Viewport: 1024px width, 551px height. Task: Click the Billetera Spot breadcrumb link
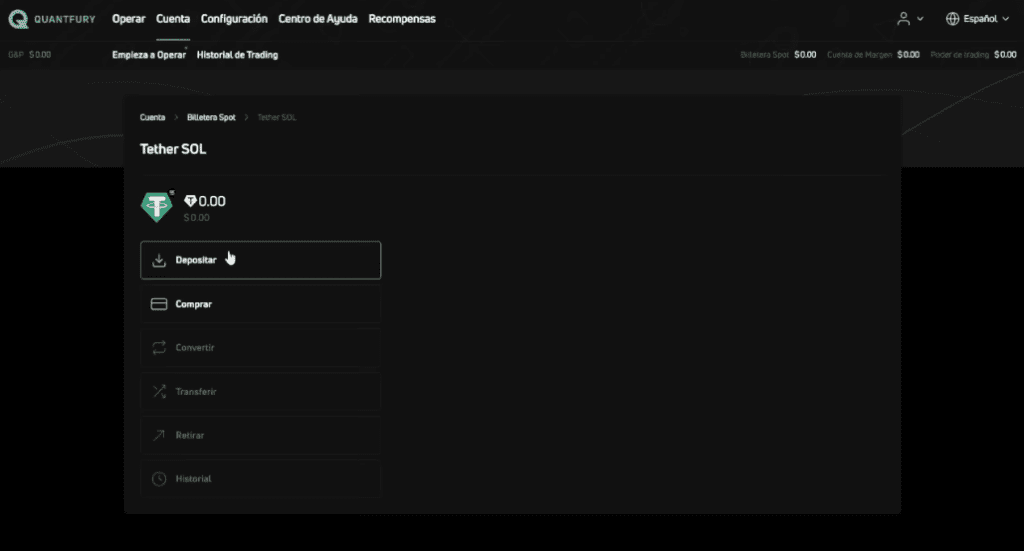[x=211, y=118]
